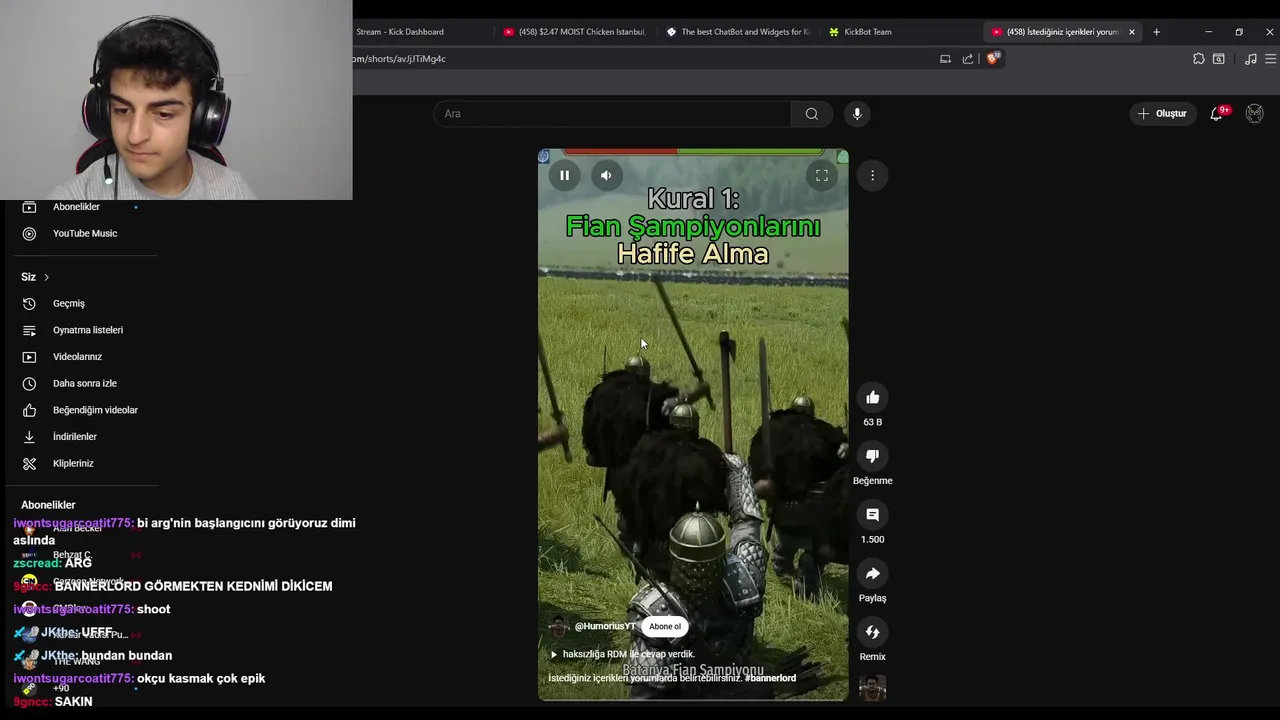Image resolution: width=1280 pixels, height=720 pixels.
Task: Open a new browser tab
Action: 1156,32
